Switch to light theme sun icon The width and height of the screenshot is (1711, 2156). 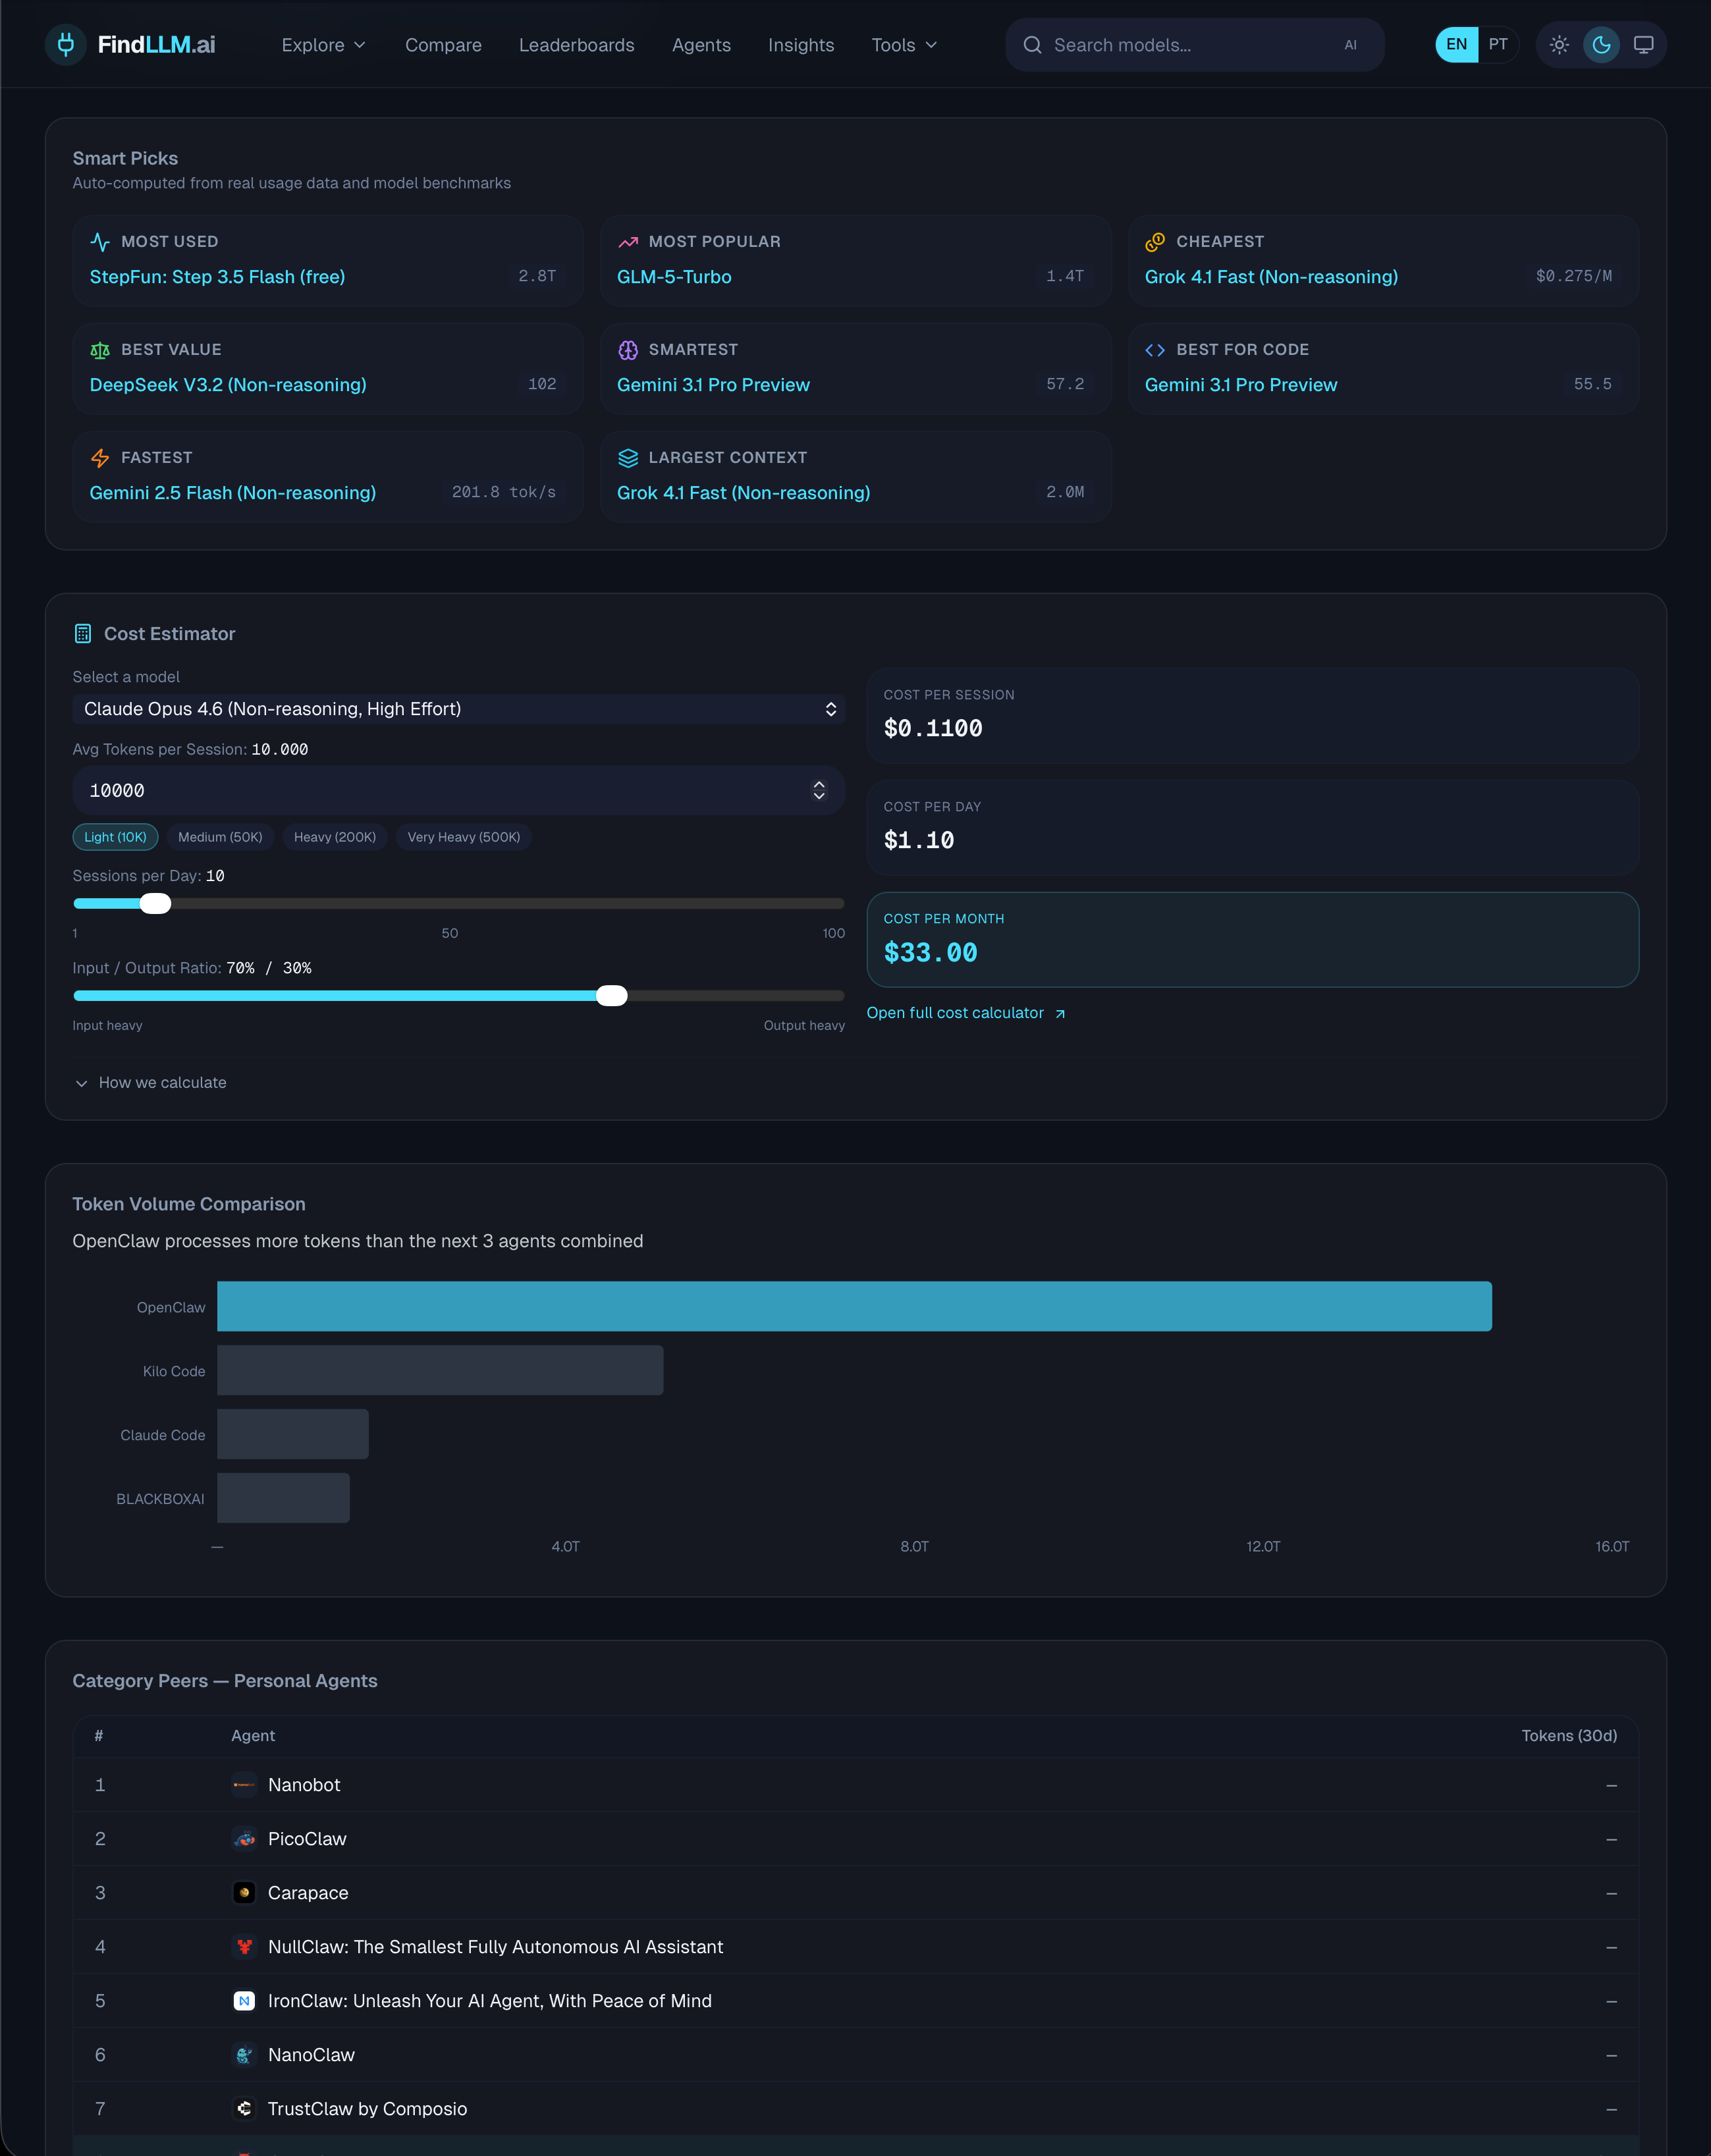[1559, 45]
